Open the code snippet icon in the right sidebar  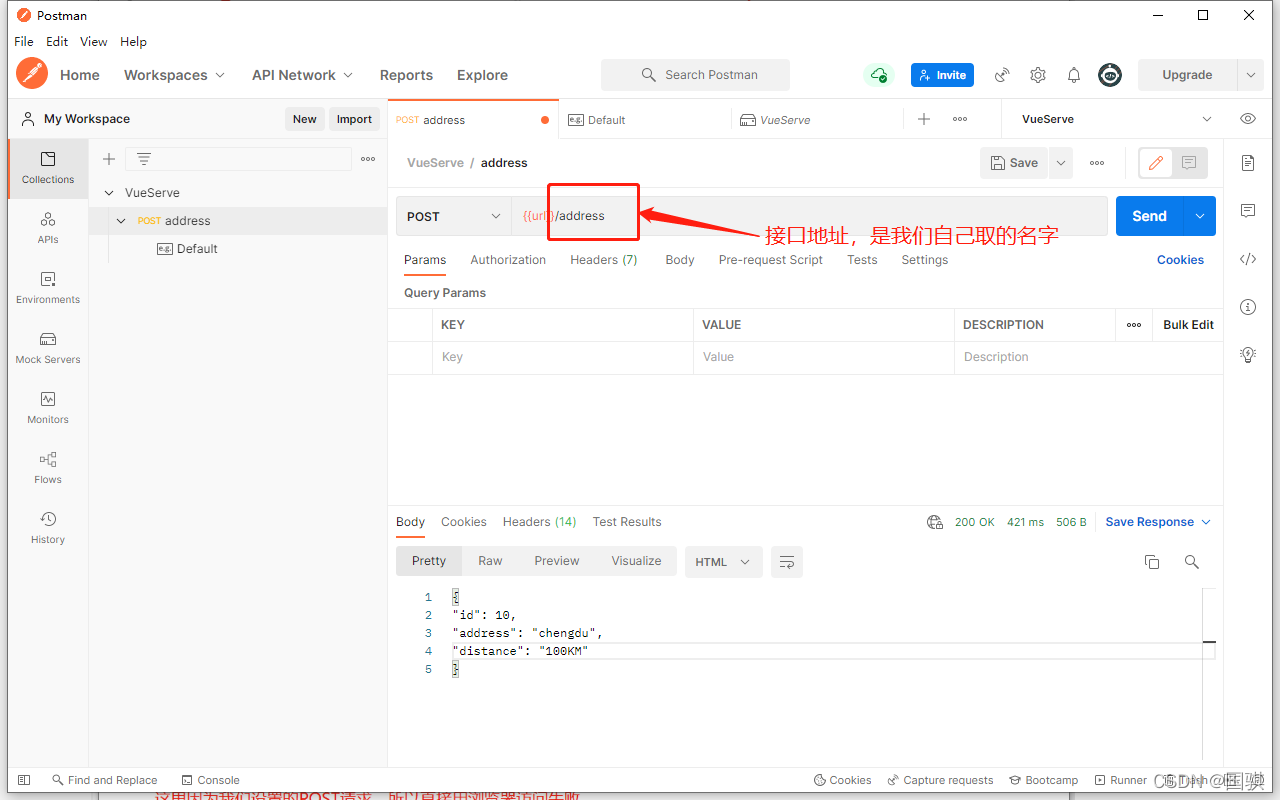(1248, 259)
